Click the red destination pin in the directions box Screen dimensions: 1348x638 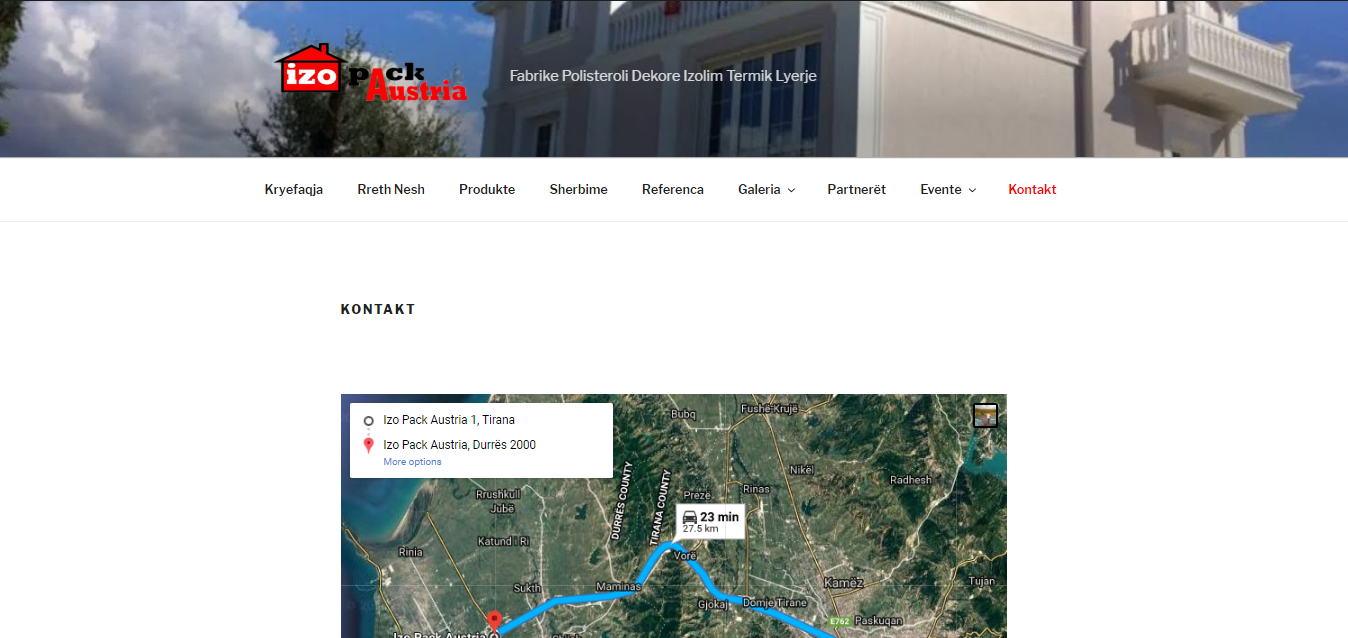tap(368, 445)
